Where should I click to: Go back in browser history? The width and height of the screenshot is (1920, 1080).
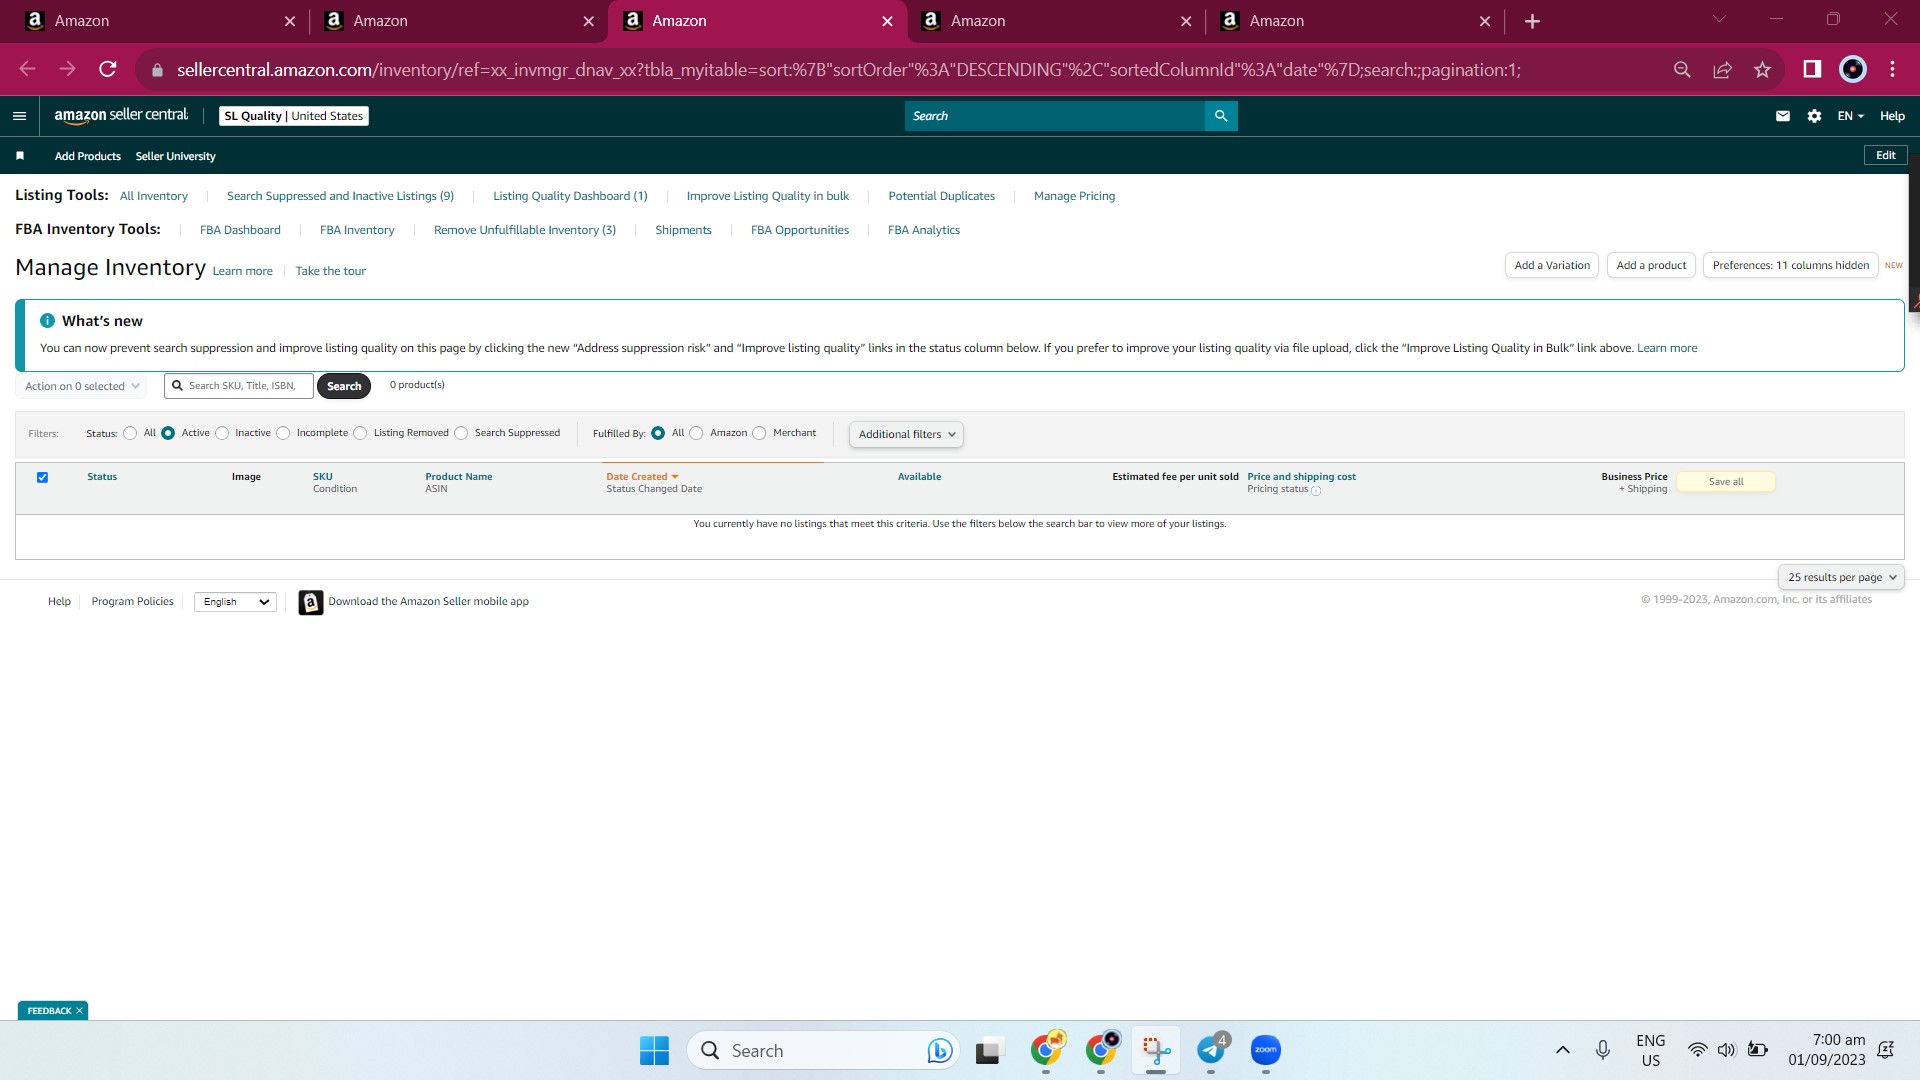[28, 69]
